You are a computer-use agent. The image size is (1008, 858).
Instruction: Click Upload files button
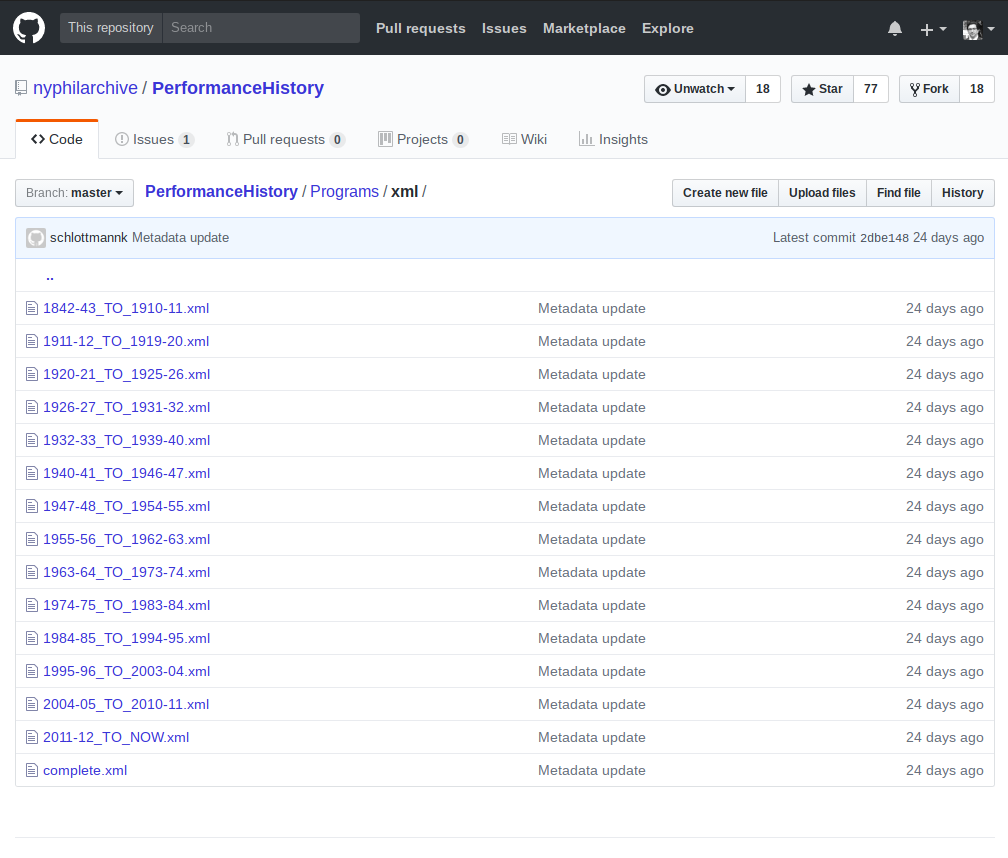(822, 193)
